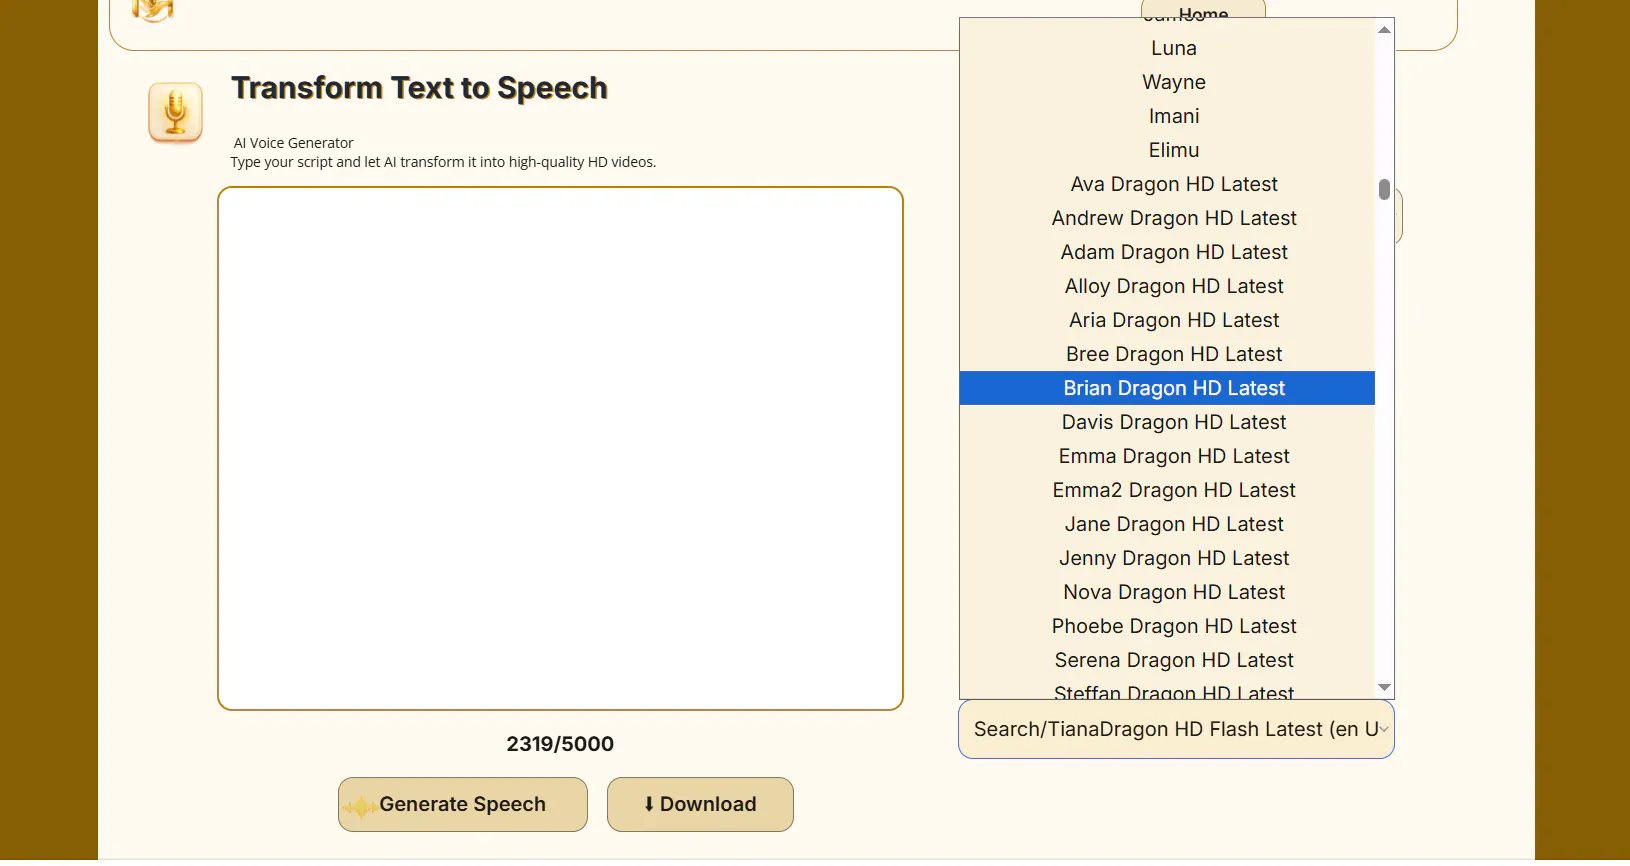This screenshot has width=1630, height=866.
Task: Click the AI Voice Generator label
Action: coord(293,143)
